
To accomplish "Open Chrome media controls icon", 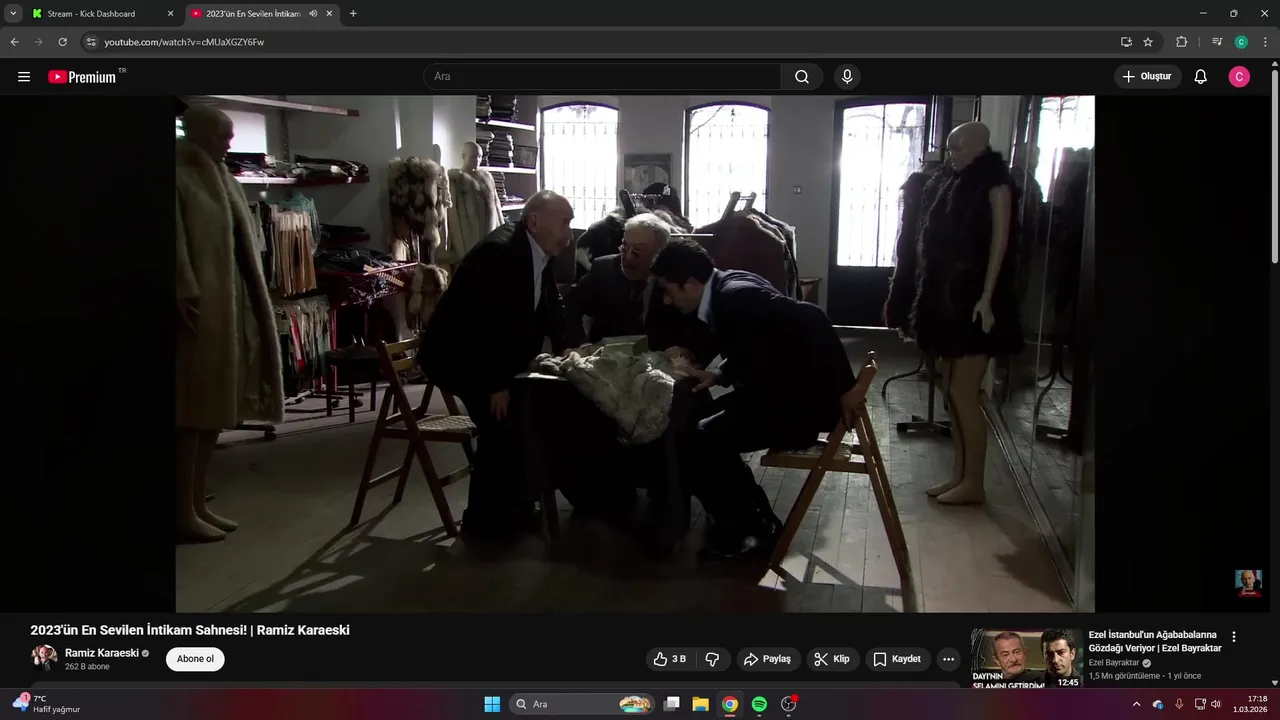I will pos(1217,42).
